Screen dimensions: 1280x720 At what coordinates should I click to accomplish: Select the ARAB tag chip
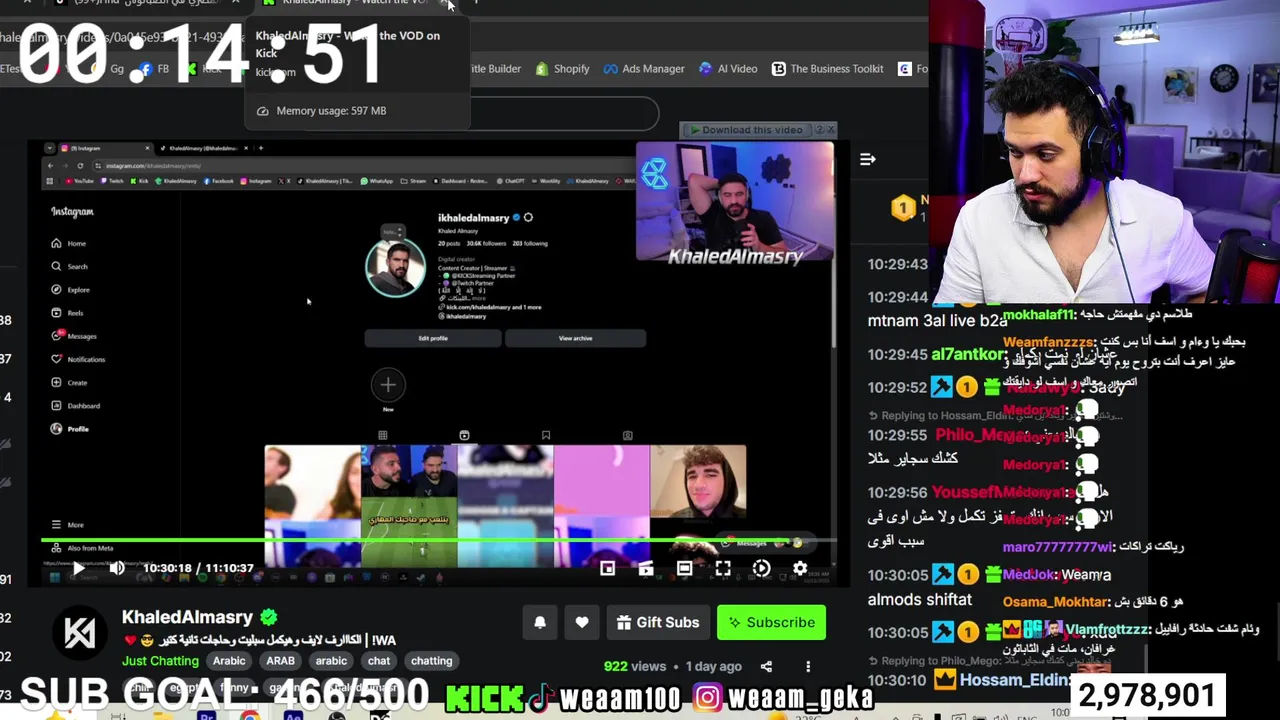280,661
